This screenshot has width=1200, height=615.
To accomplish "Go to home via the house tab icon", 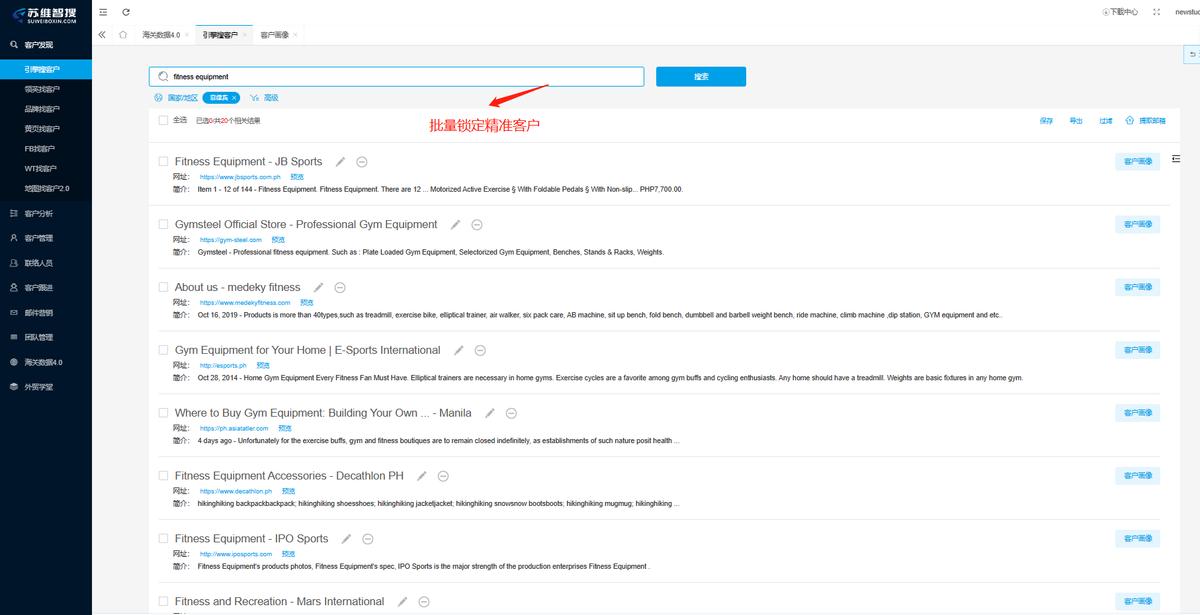I will click(123, 35).
